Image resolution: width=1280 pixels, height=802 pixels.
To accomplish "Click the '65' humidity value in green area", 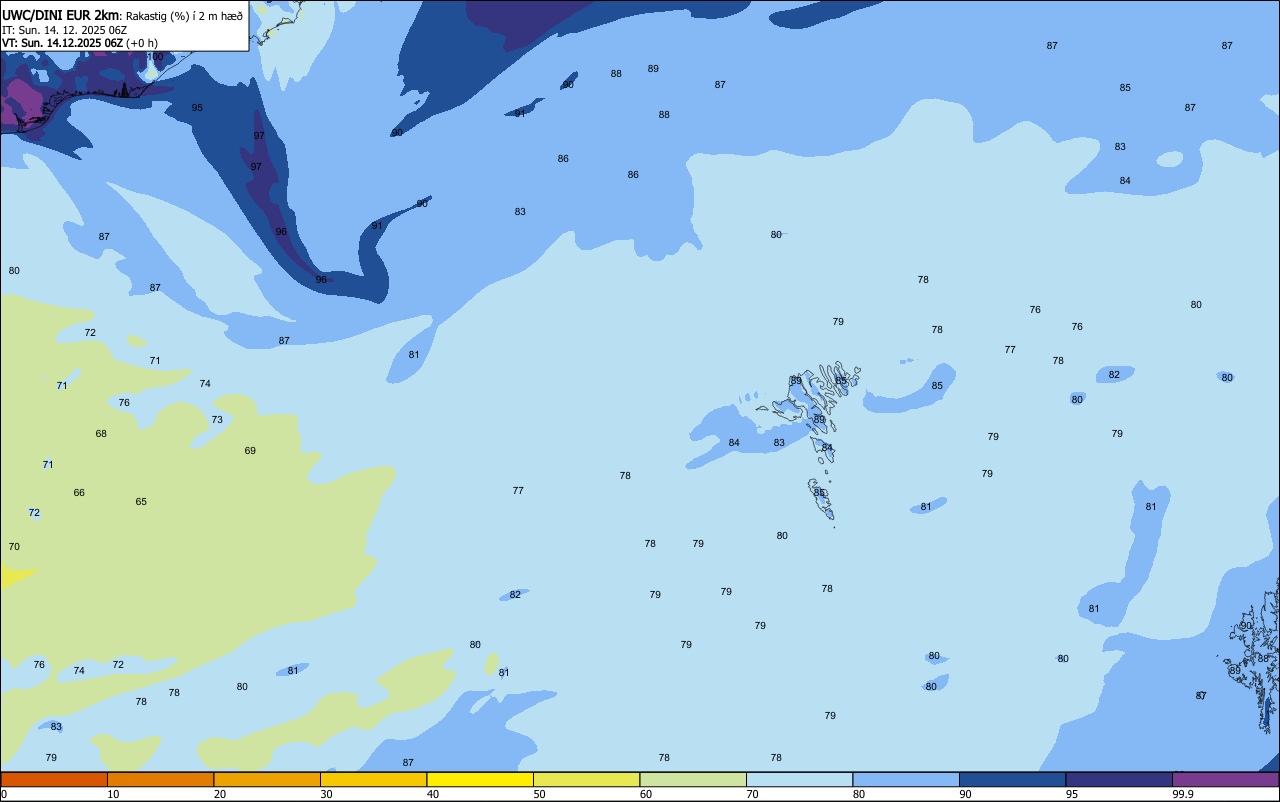I will (x=141, y=502).
